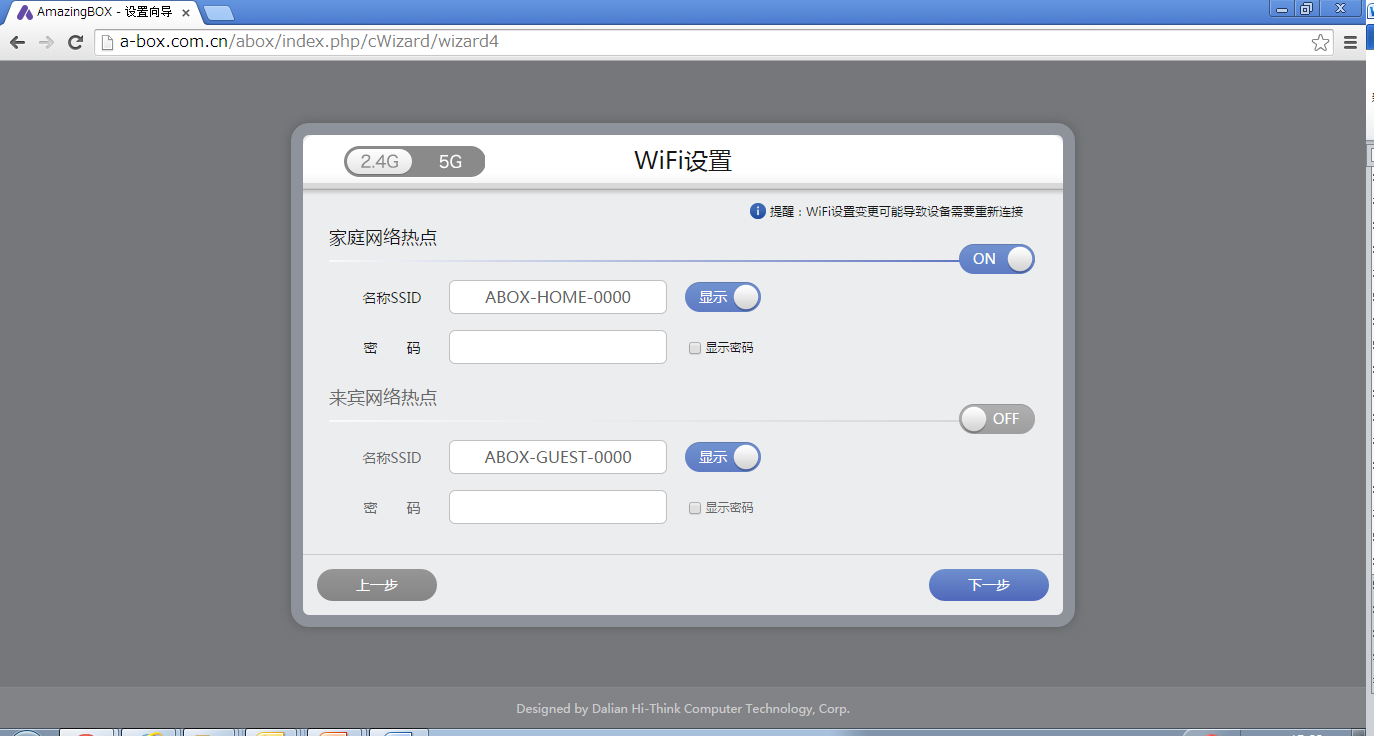
Task: Click the 上一步 previous step button
Action: click(x=377, y=585)
